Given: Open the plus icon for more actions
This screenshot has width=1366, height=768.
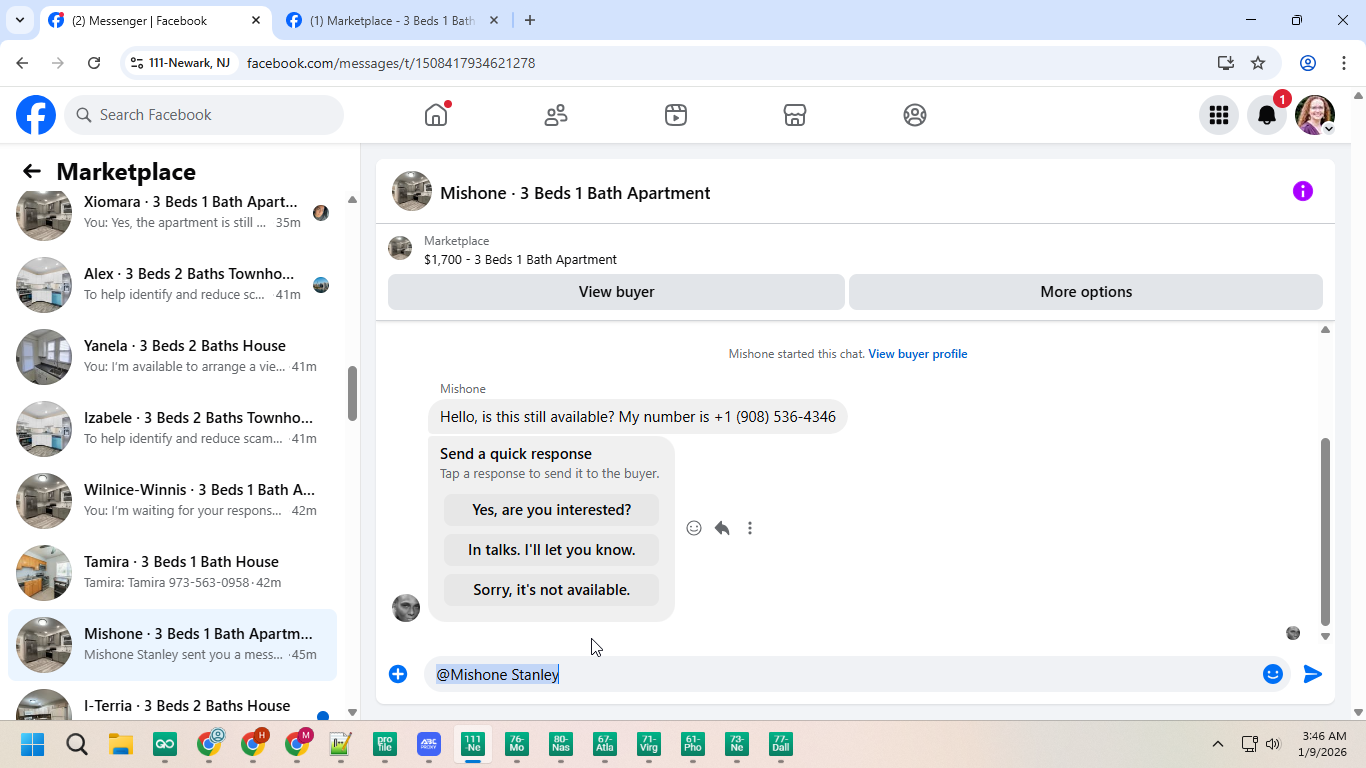Looking at the screenshot, I should coord(398,674).
